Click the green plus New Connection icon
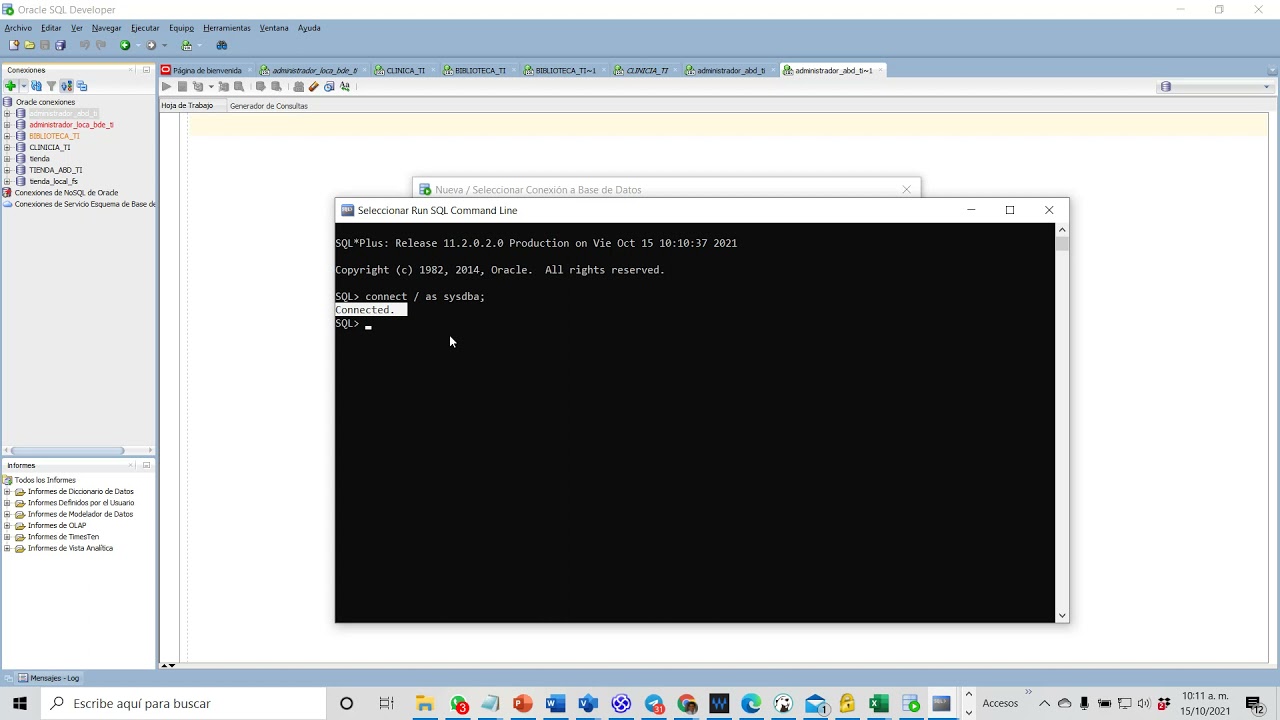Viewport: 1280px width, 720px height. 10,86
